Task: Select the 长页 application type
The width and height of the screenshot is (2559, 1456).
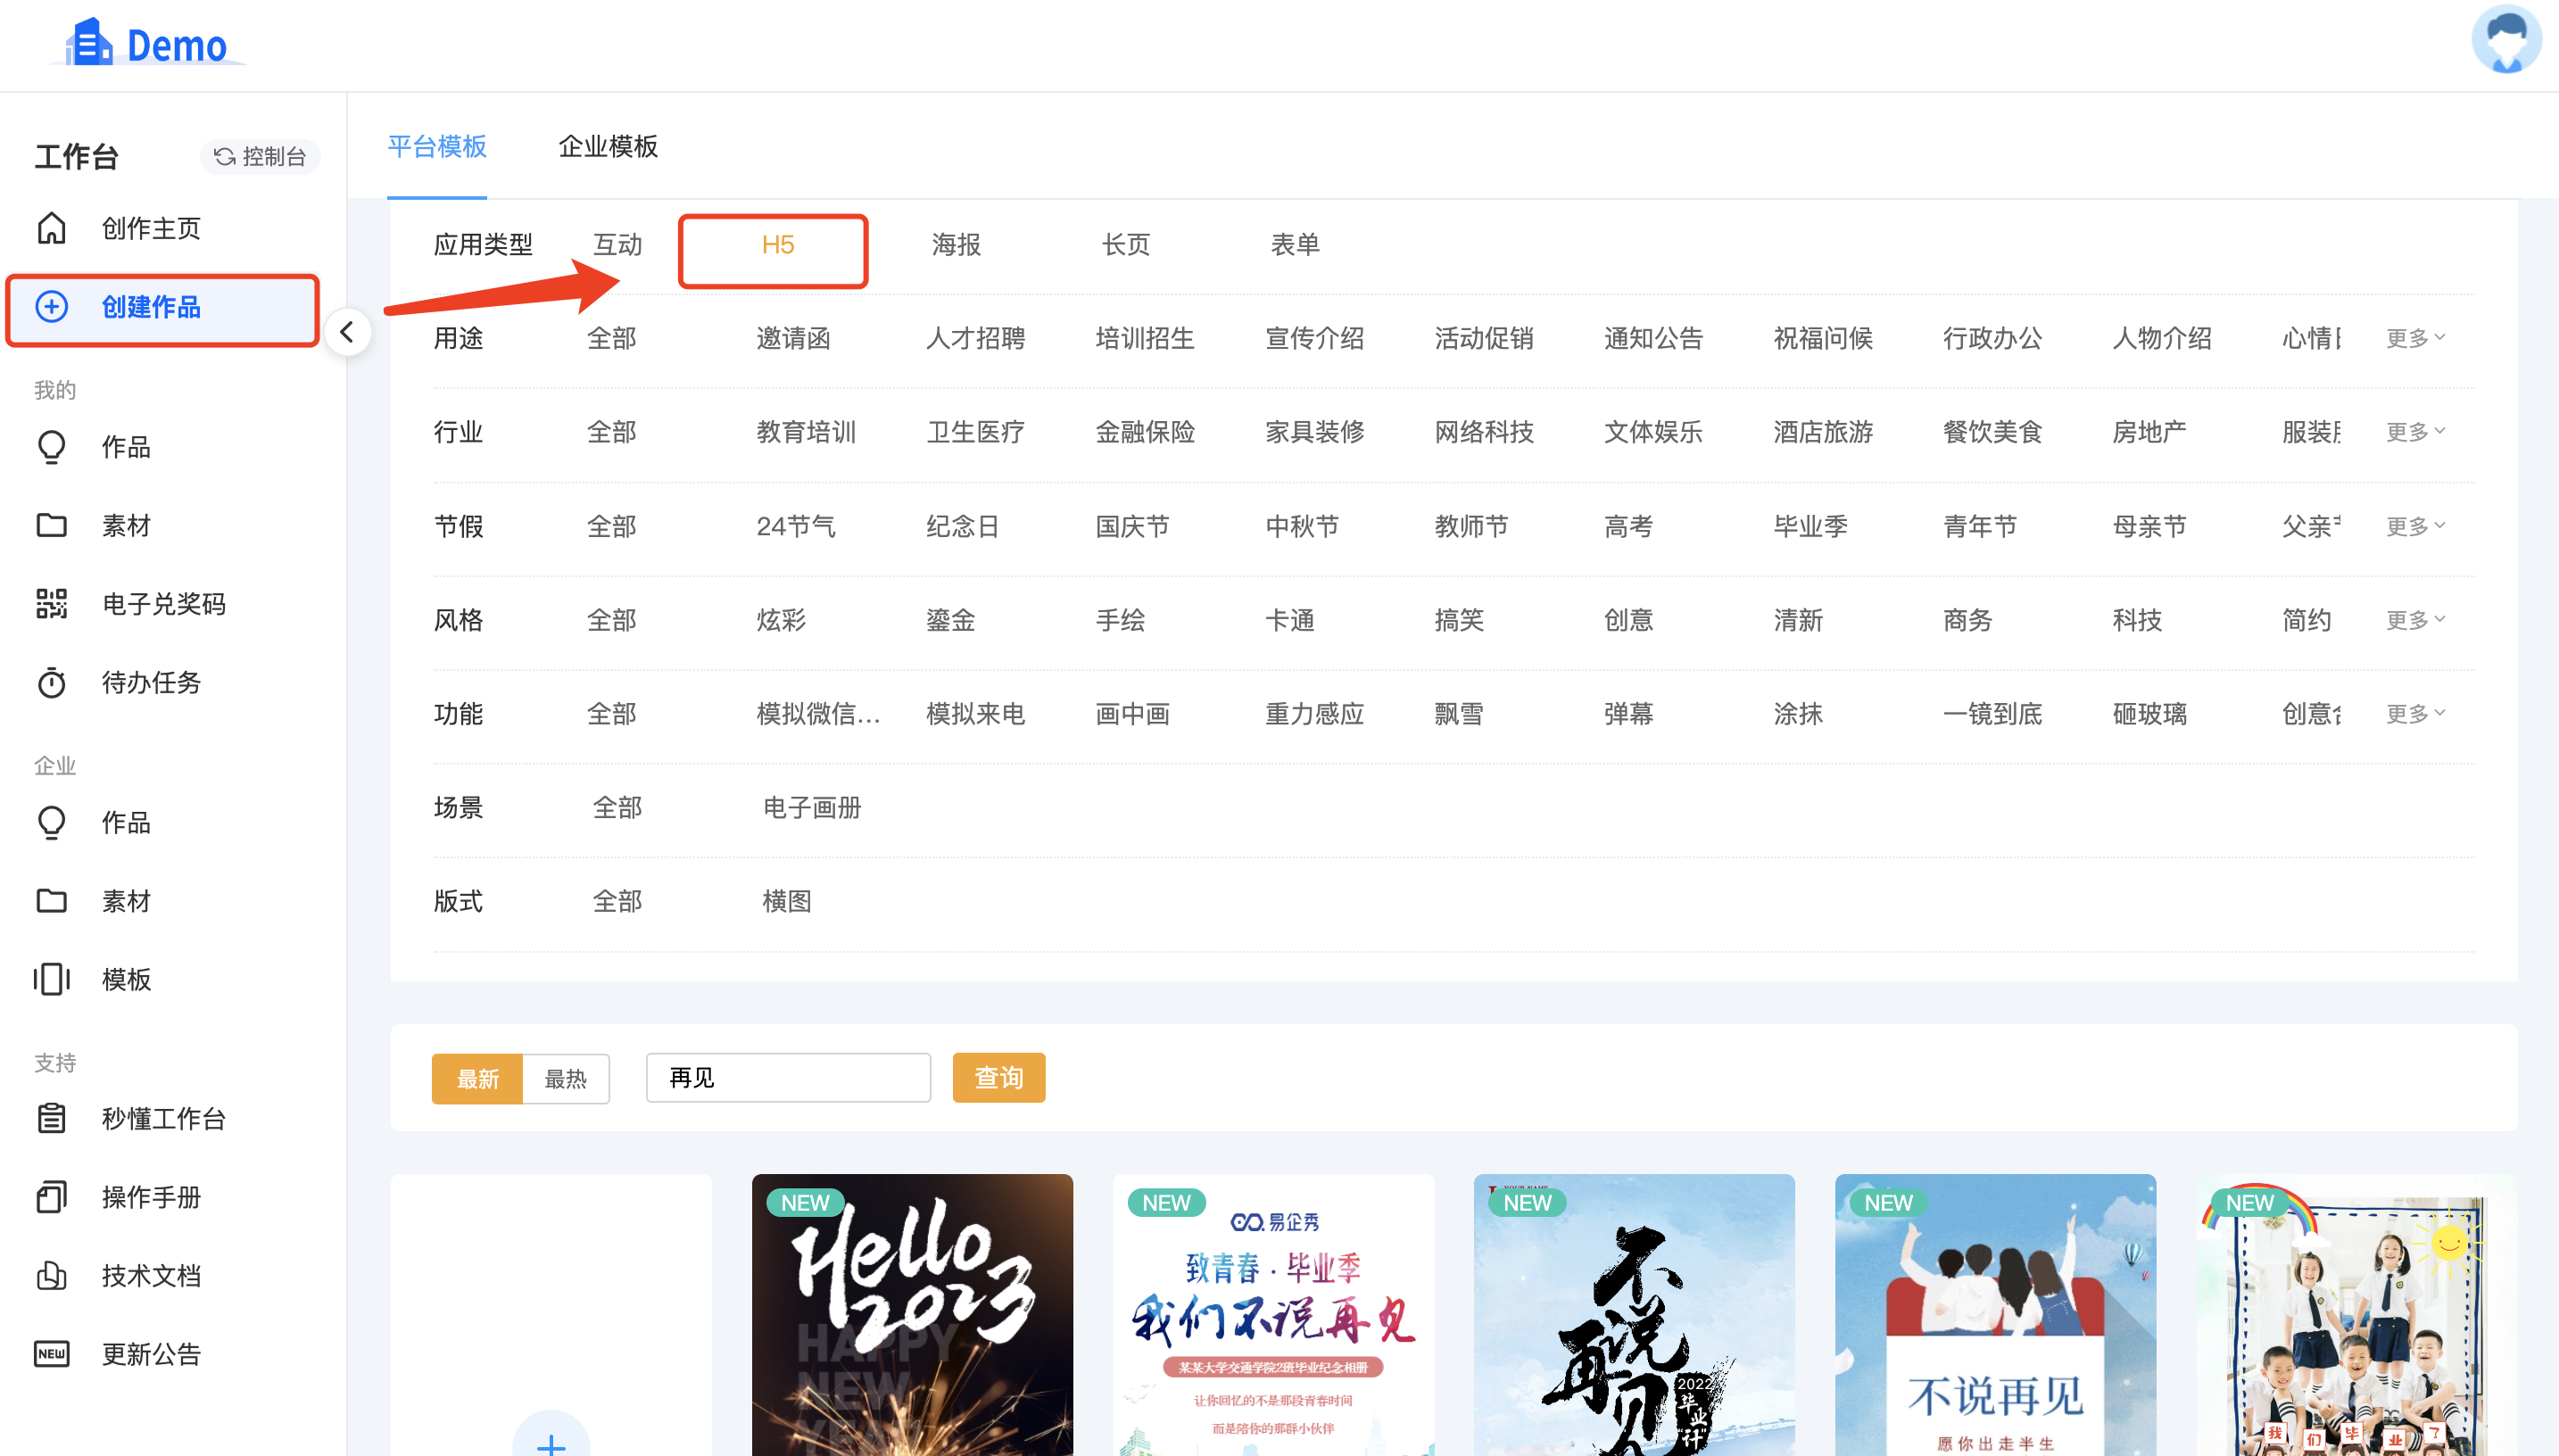Action: 1126,245
